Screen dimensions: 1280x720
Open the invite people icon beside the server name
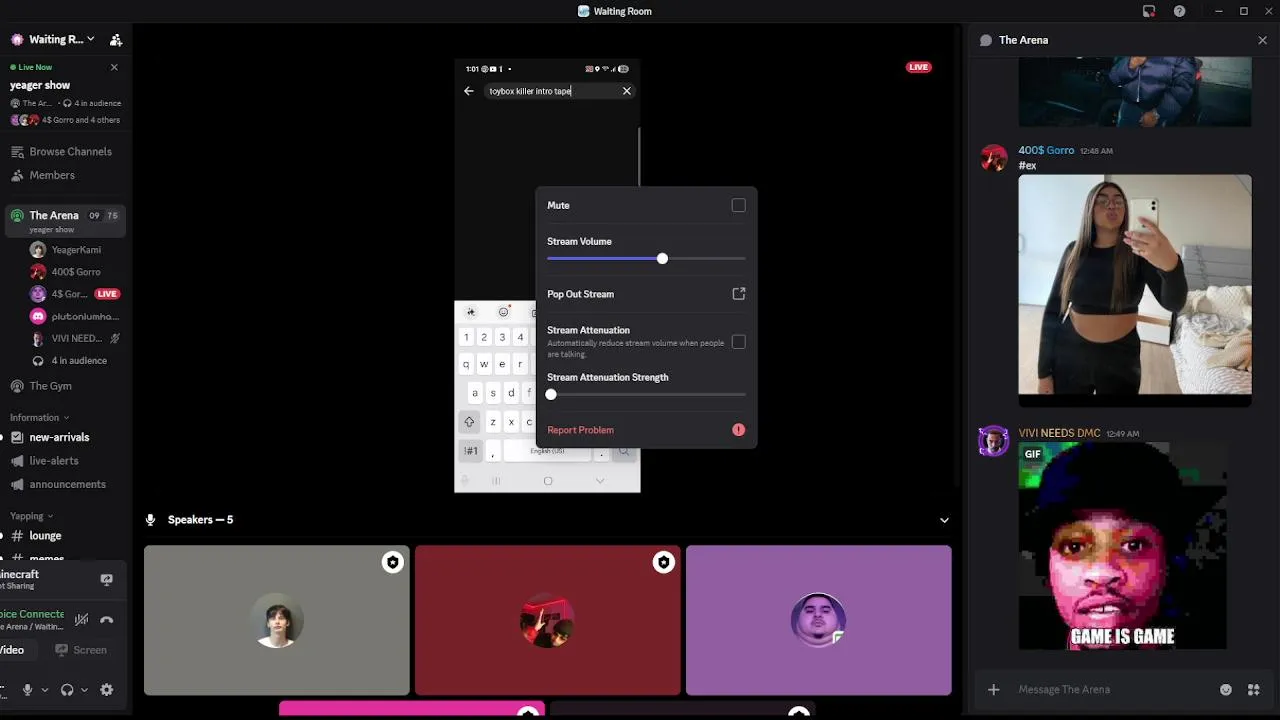[116, 40]
